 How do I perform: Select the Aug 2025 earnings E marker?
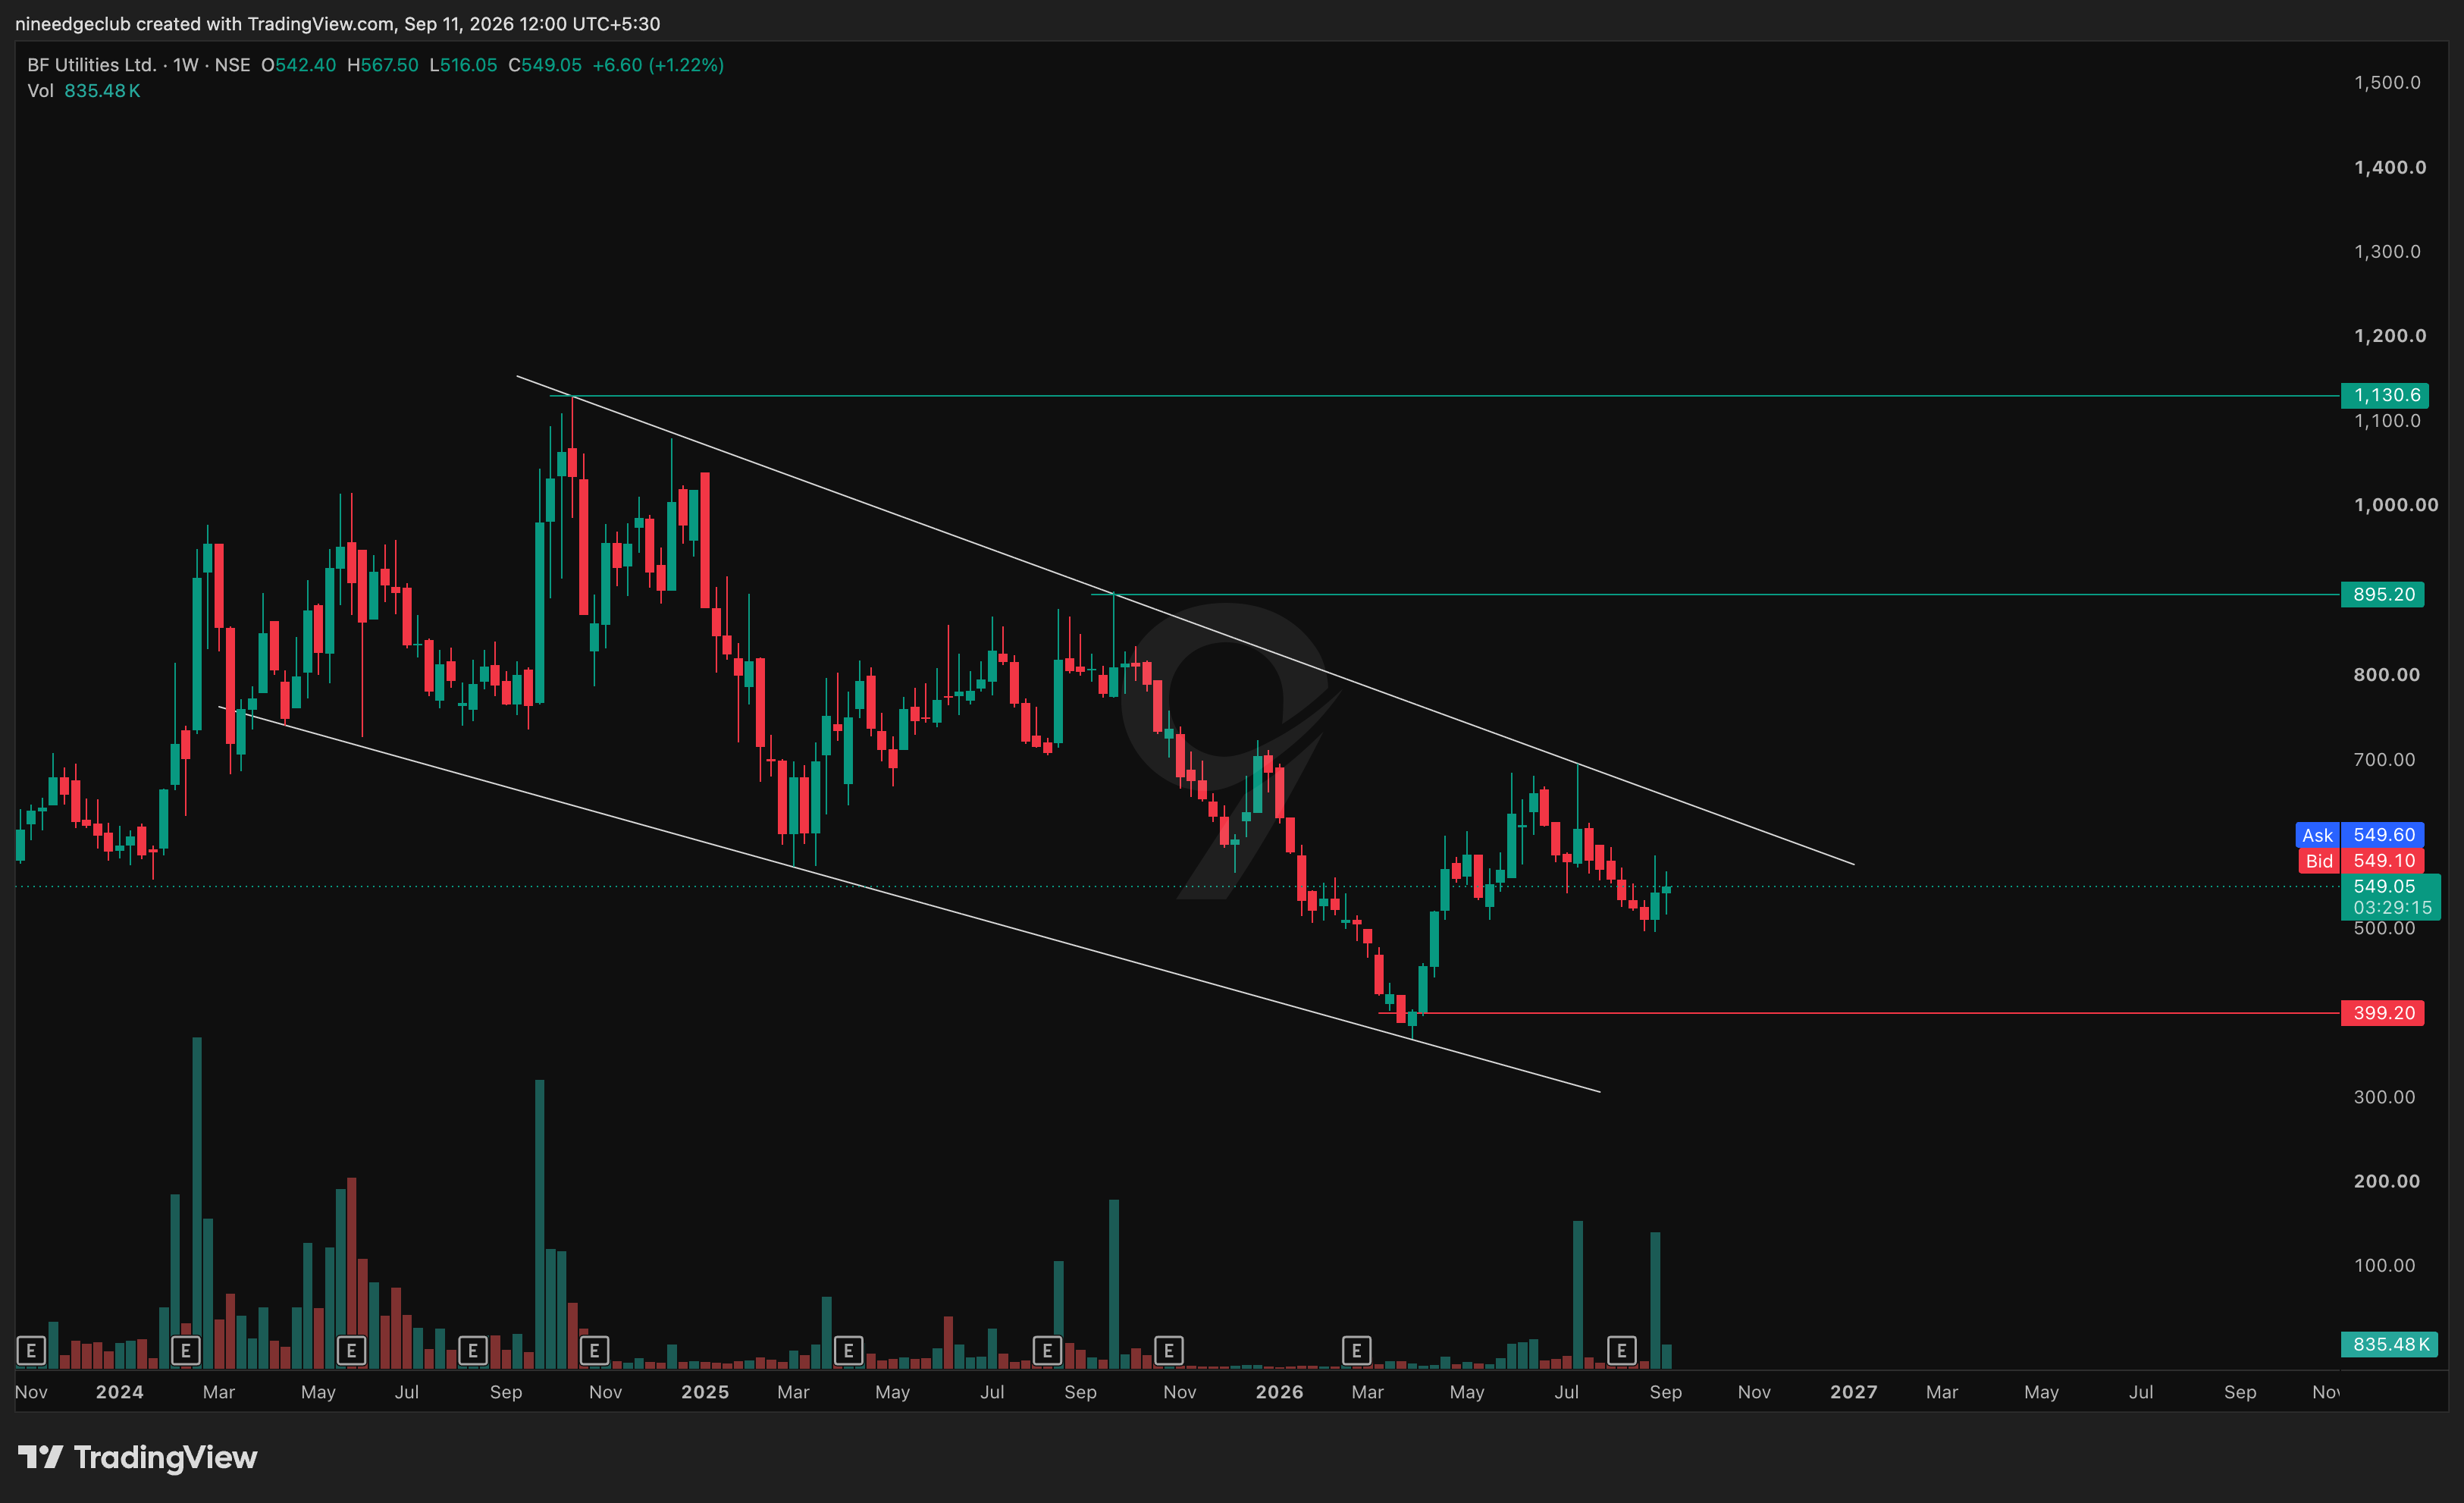click(1047, 1351)
